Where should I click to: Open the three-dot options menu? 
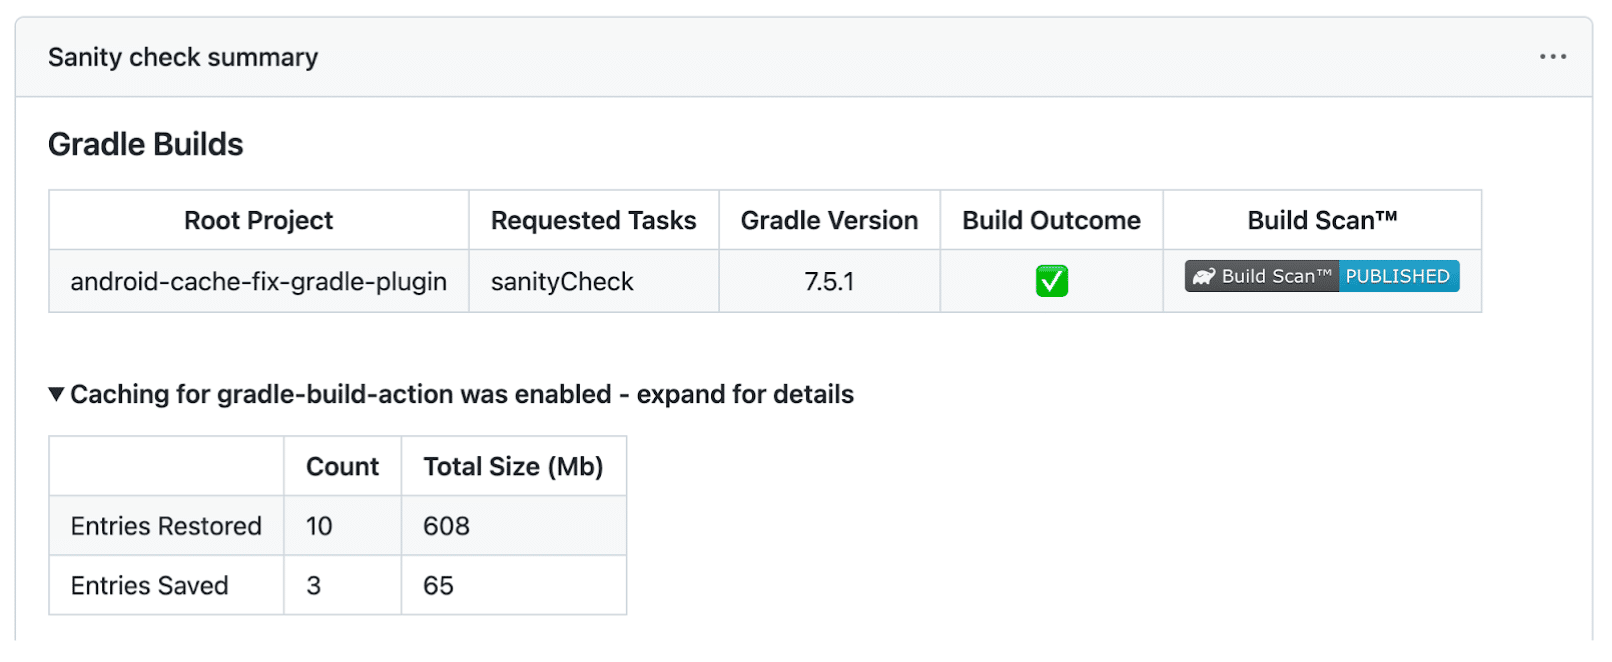pos(1552,57)
